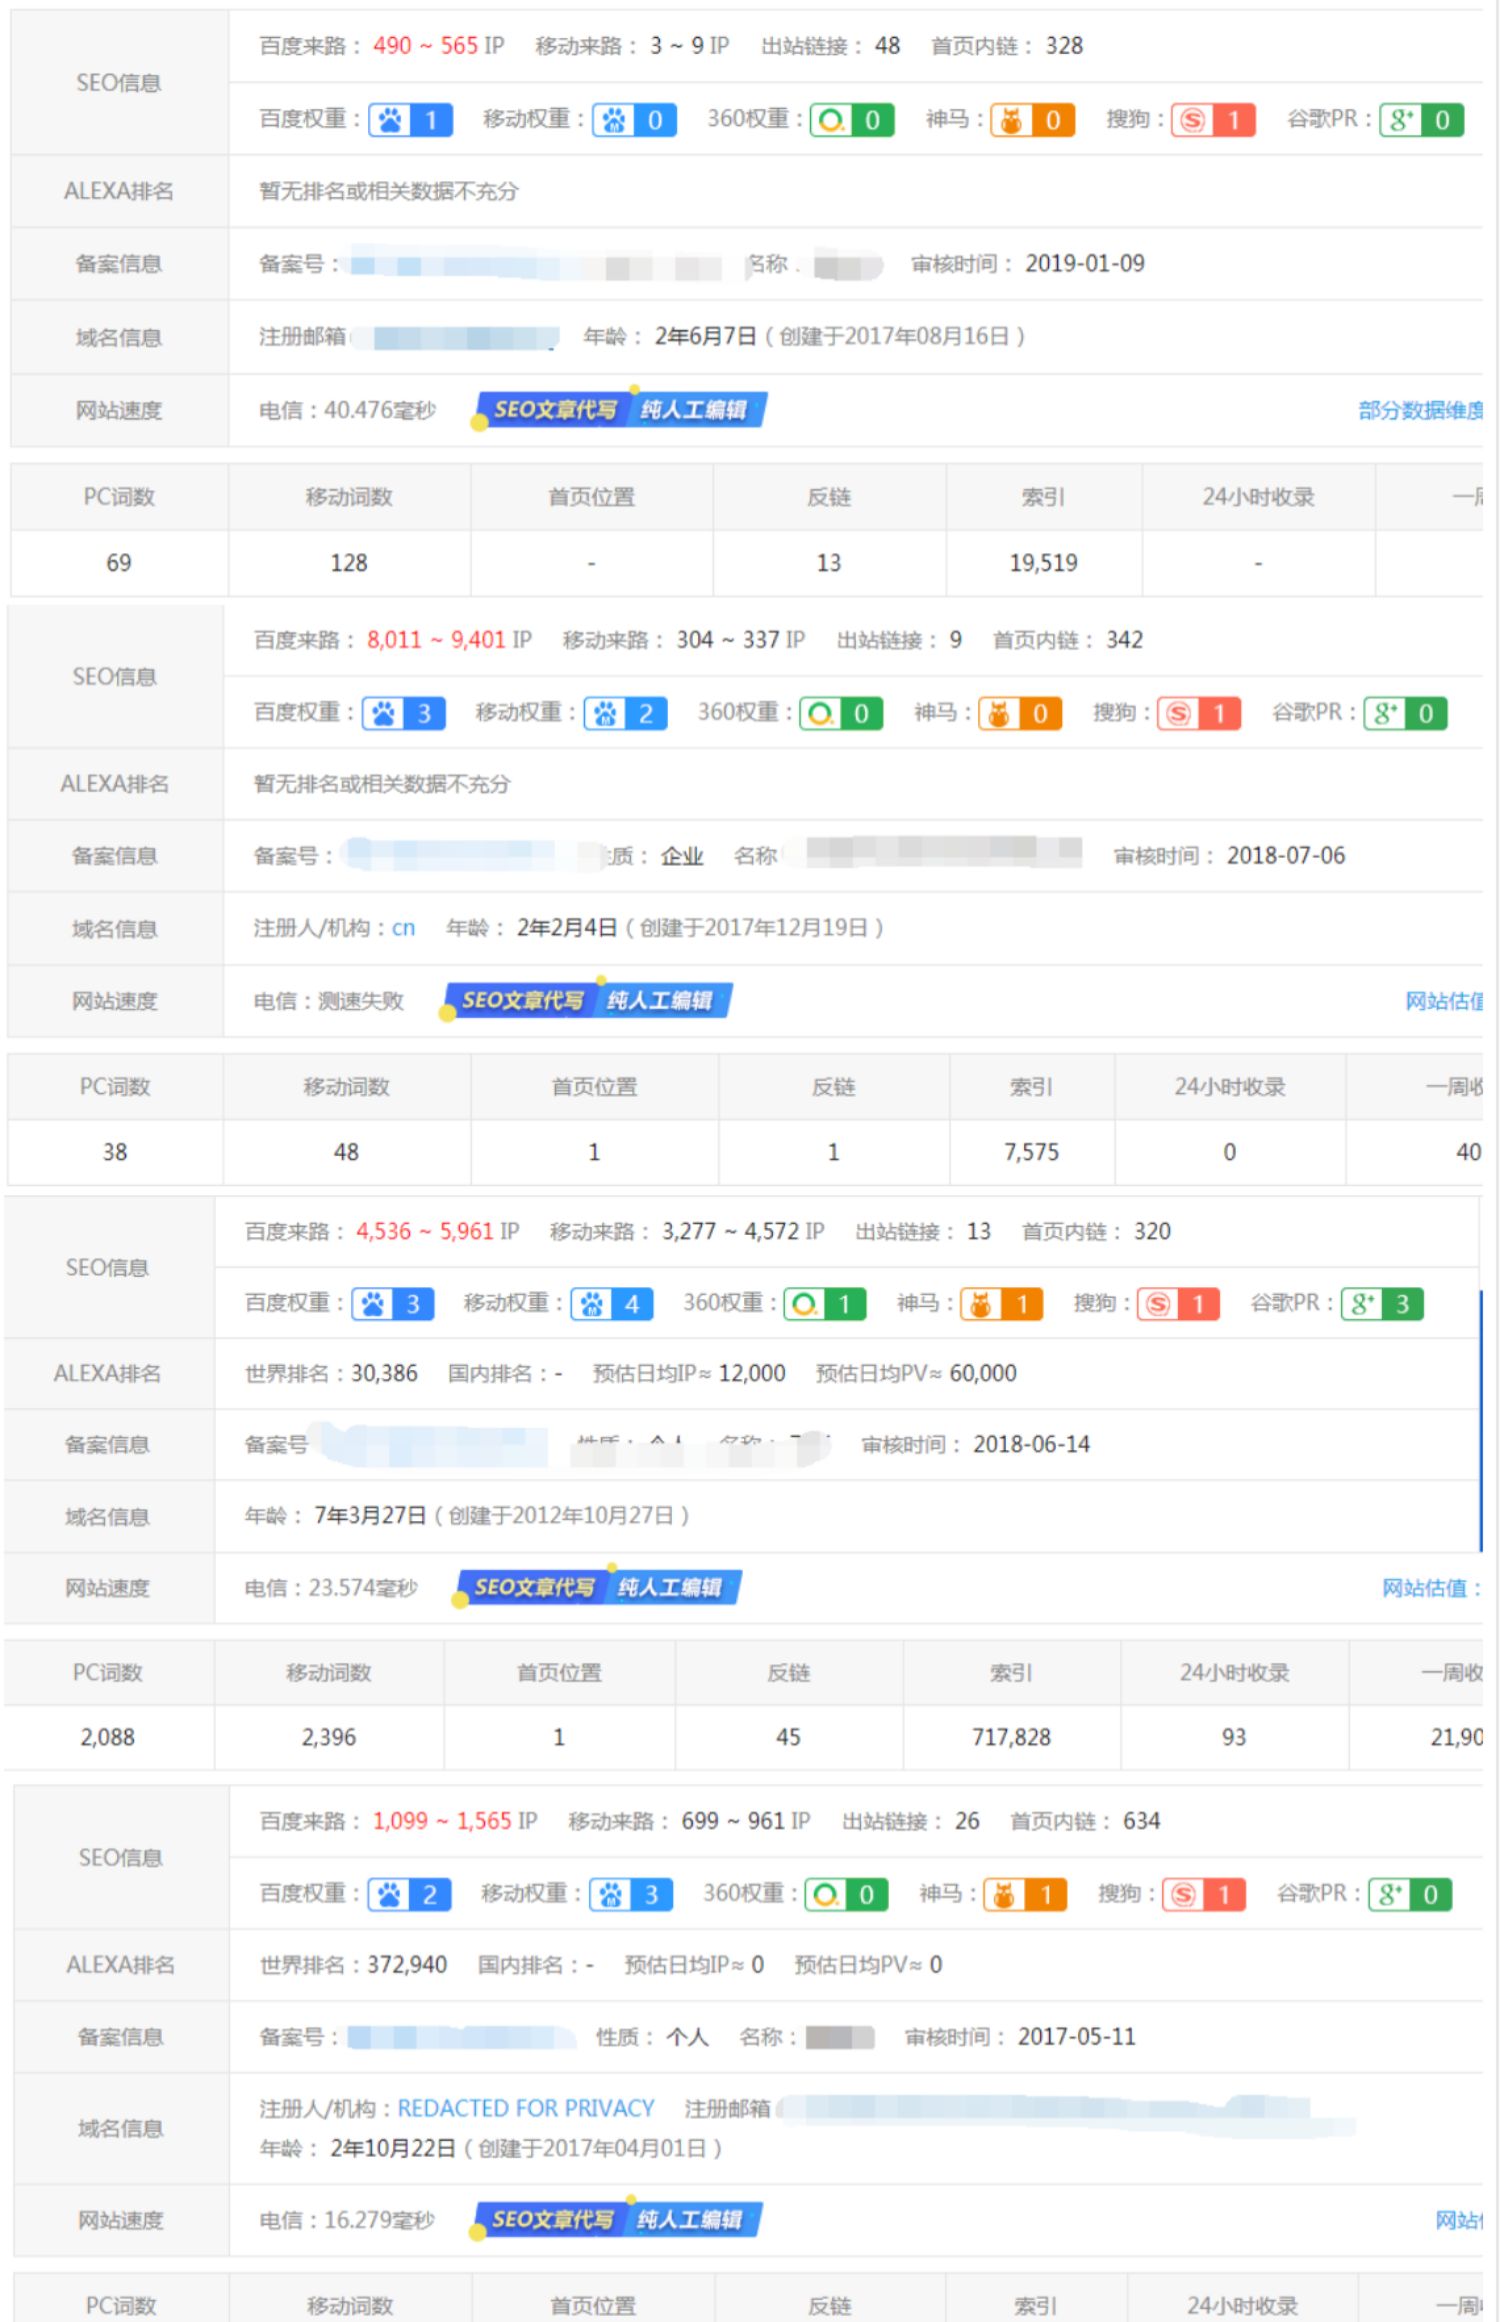Select the index count 19,519

1043,563
